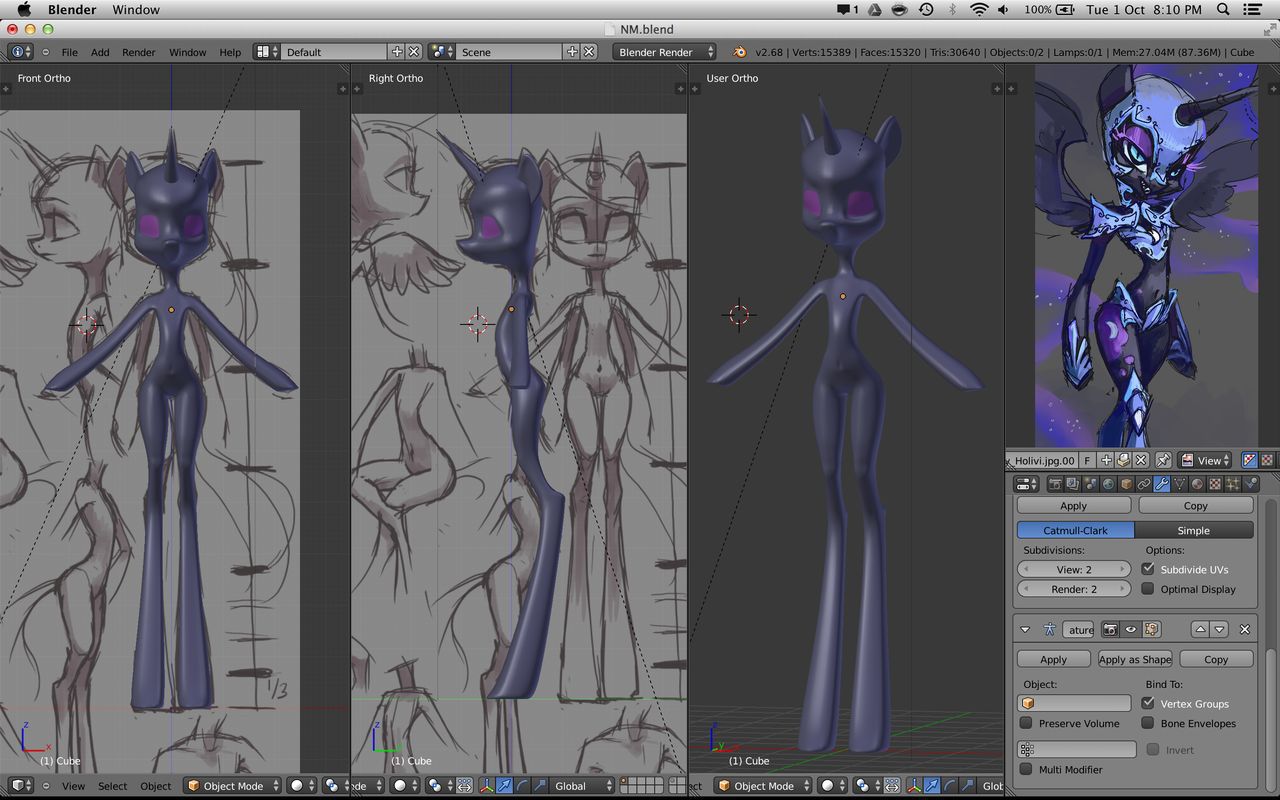Open the World properties tab icon
Viewport: 1280px width, 800px height.
click(1108, 484)
